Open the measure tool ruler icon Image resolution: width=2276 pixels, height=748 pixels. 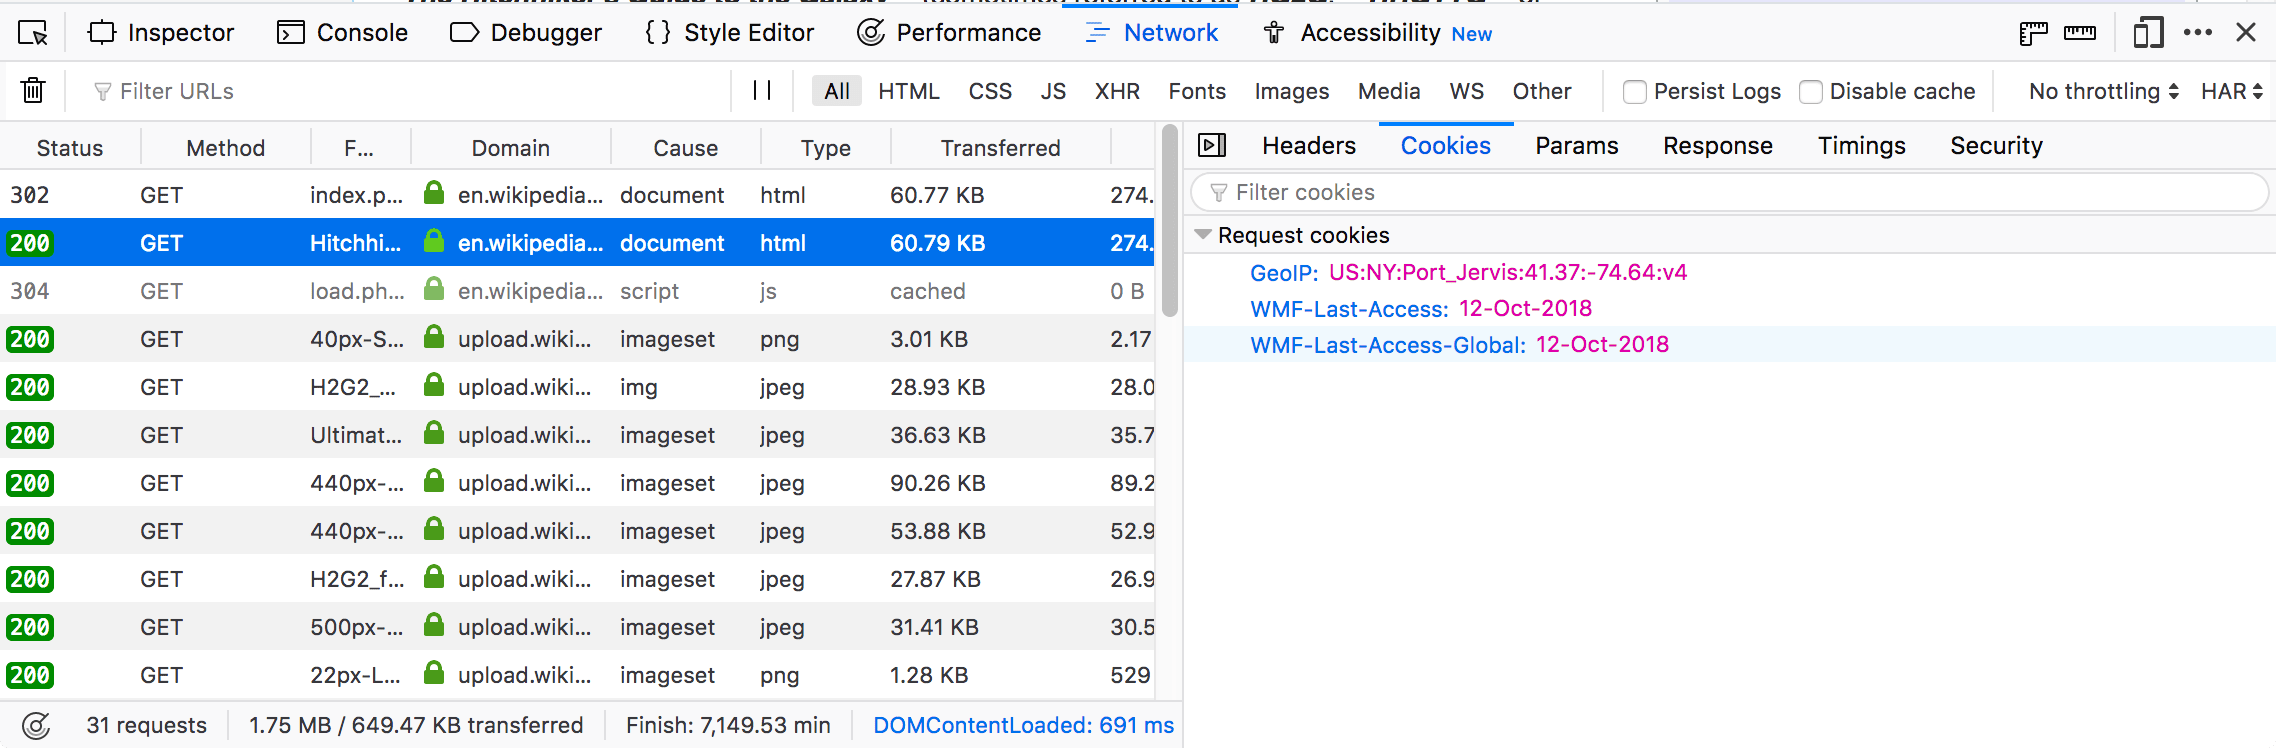[x=2080, y=33]
